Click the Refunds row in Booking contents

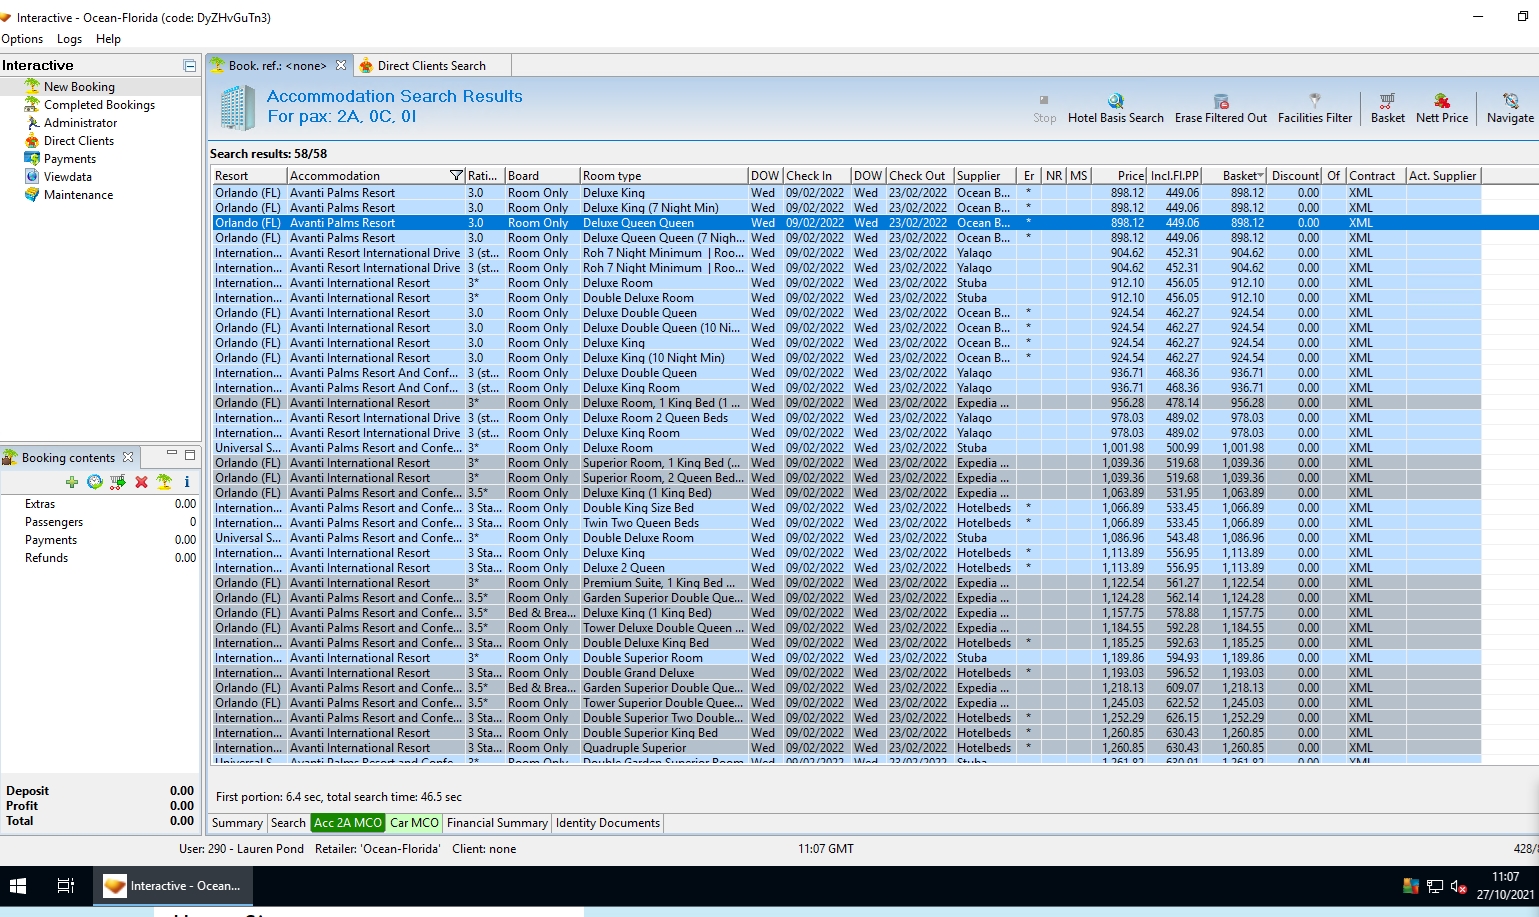100,558
